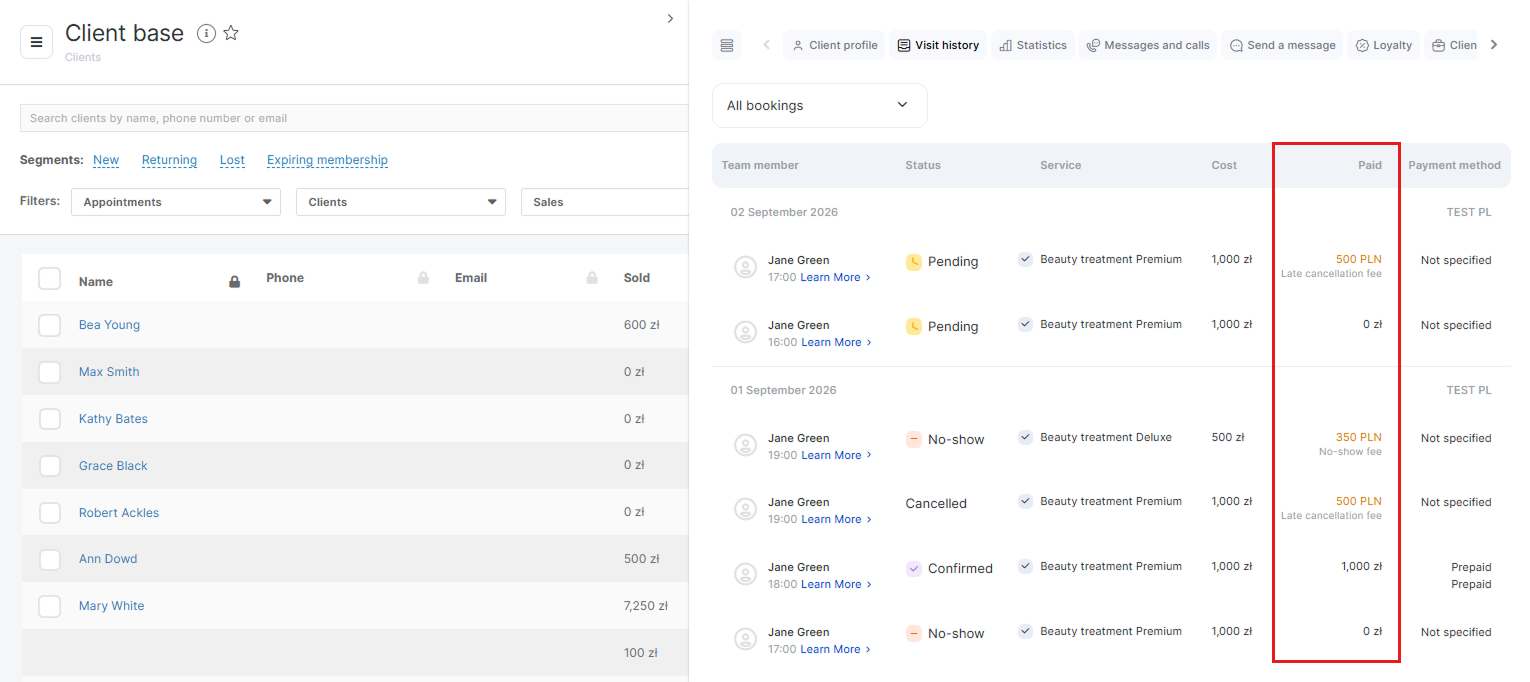Click the Confirmed checkmark status icon

click(x=914, y=569)
